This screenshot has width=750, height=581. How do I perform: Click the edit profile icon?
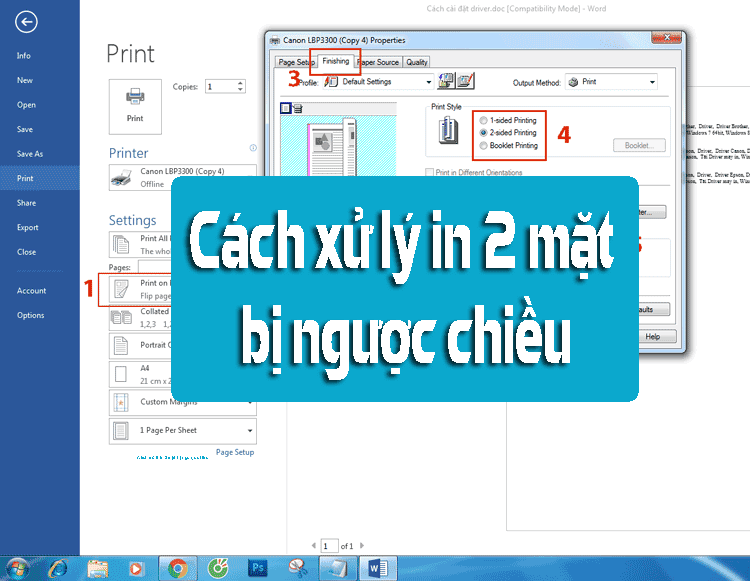pos(465,81)
